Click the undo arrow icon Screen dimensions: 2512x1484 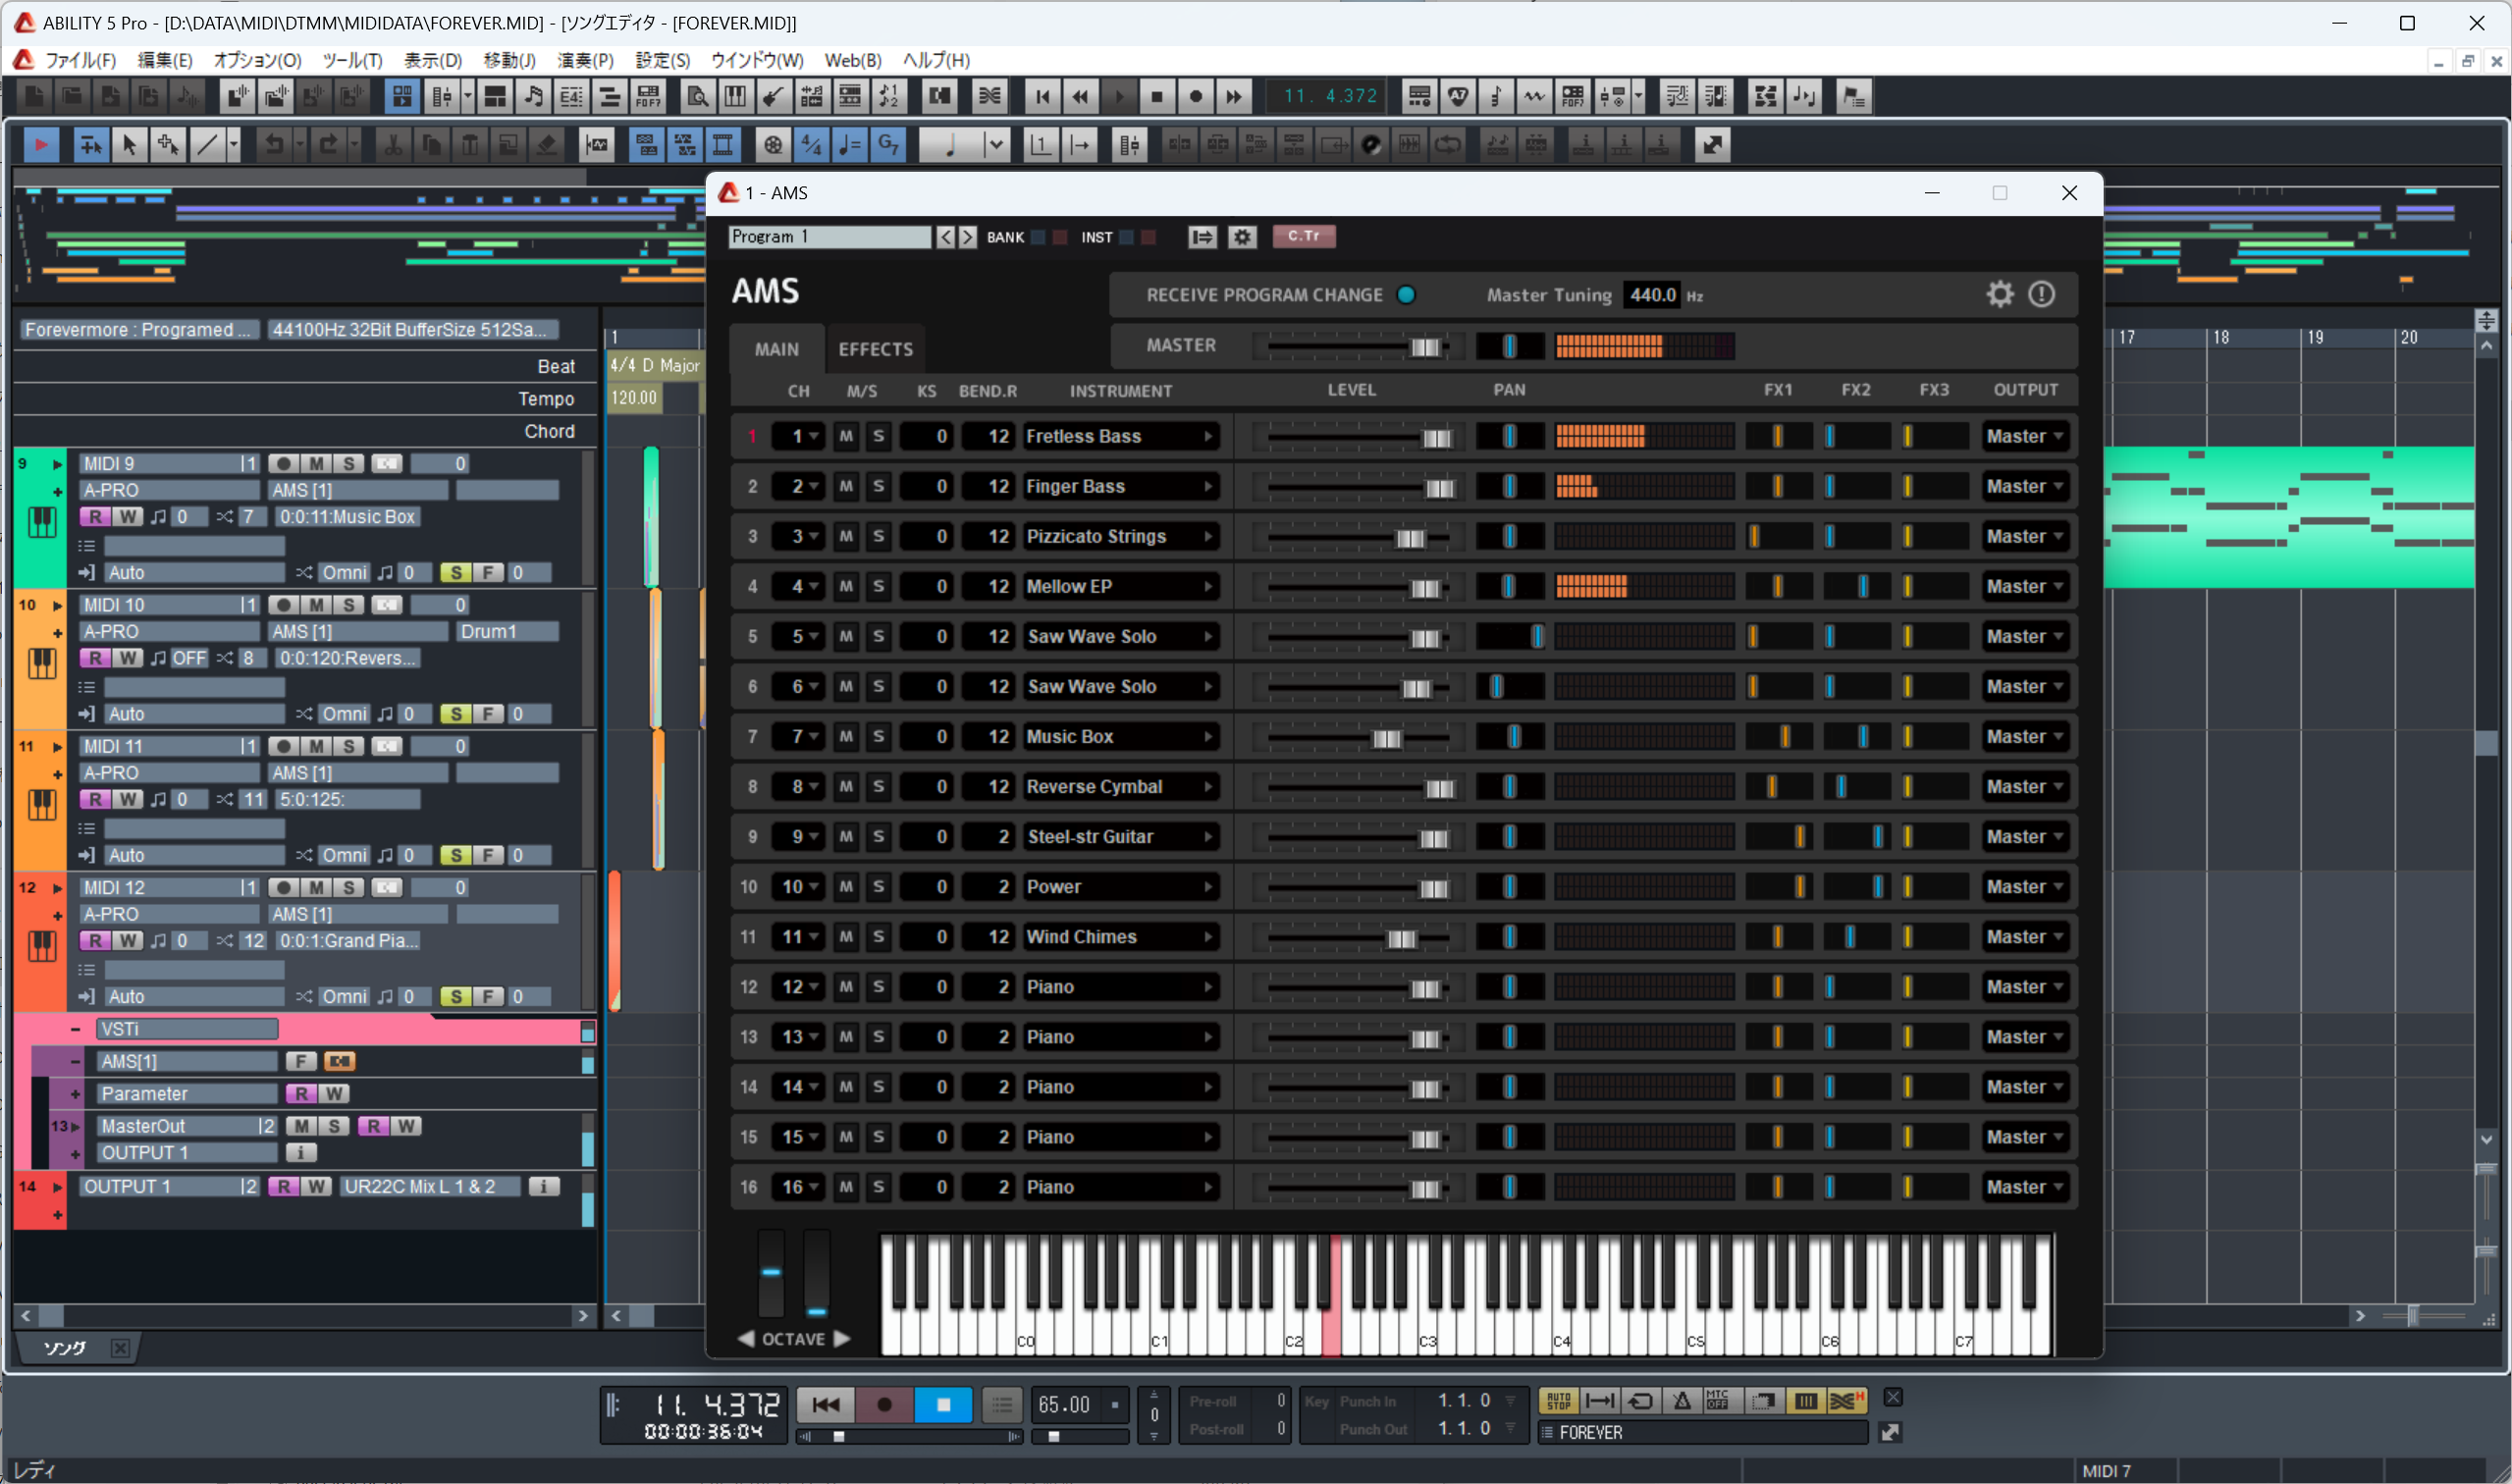(x=273, y=145)
